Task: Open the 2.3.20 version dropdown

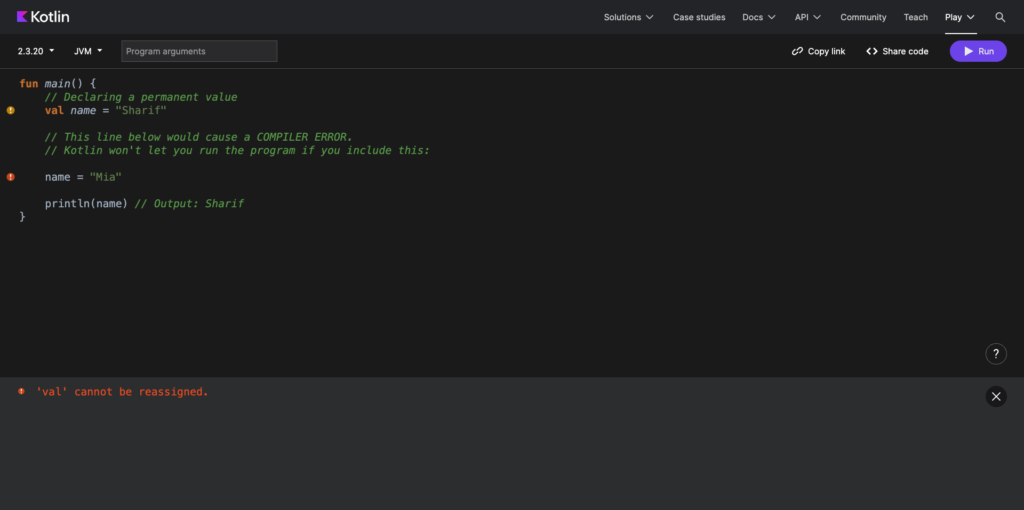Action: (x=36, y=51)
